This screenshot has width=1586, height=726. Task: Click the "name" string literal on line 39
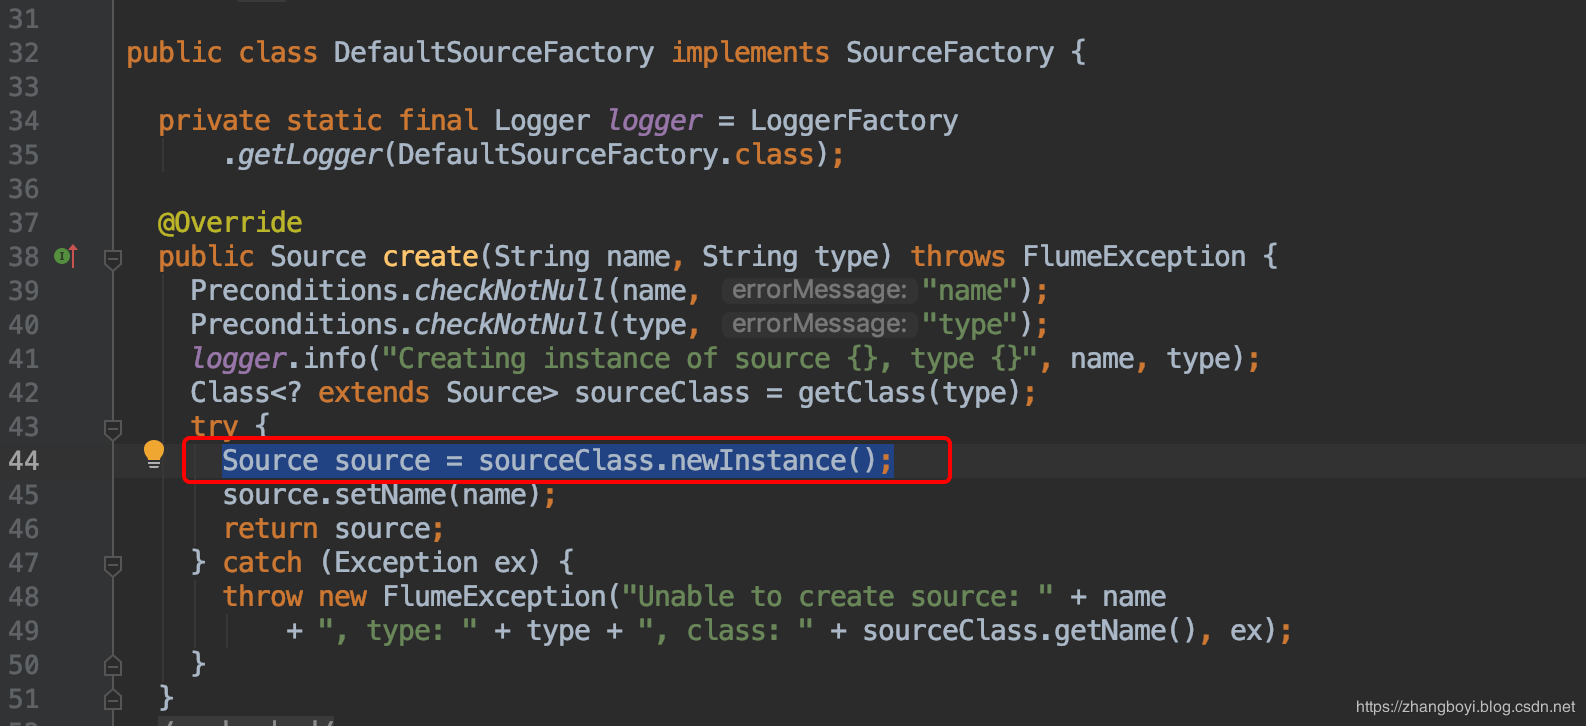click(969, 291)
